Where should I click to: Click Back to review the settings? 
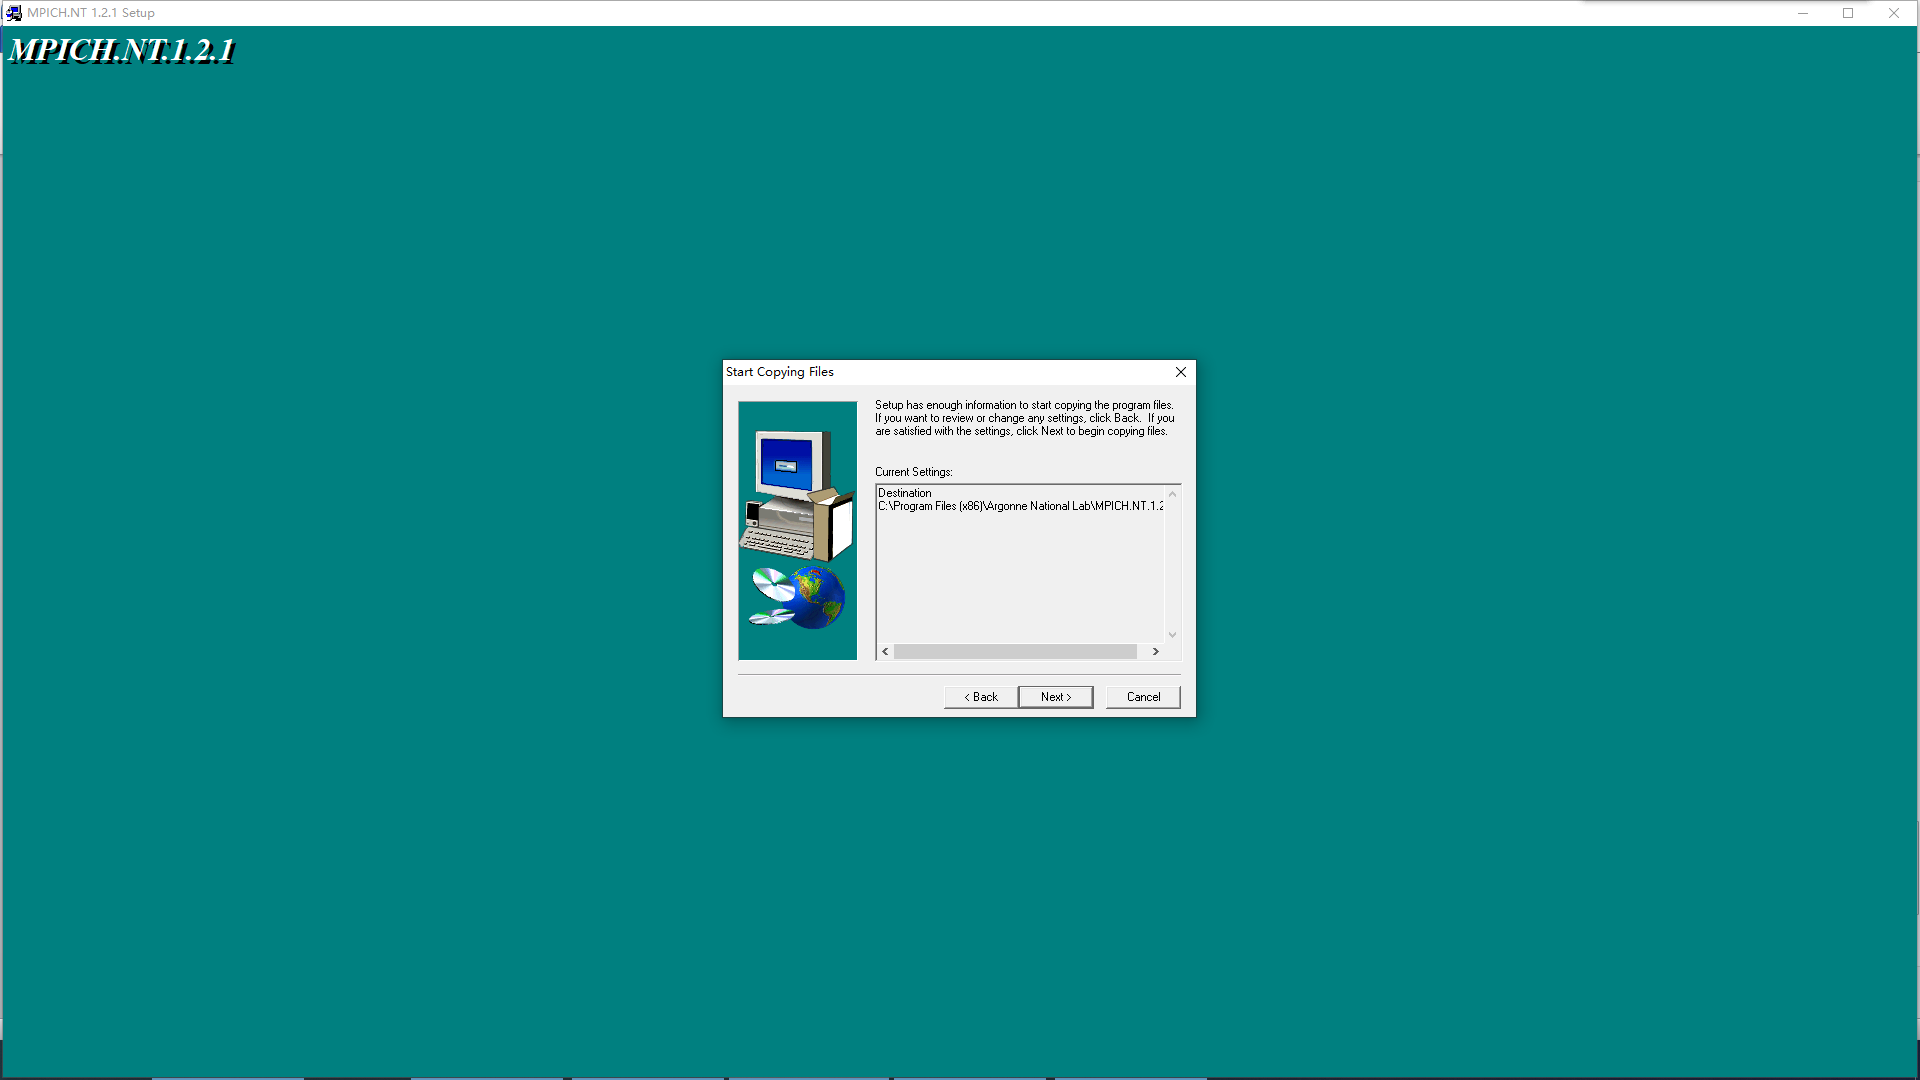coord(980,696)
